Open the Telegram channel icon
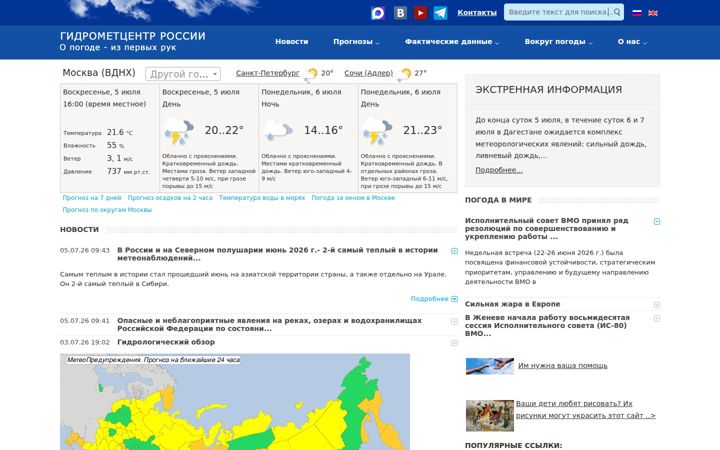This screenshot has height=450, width=720. pos(440,13)
